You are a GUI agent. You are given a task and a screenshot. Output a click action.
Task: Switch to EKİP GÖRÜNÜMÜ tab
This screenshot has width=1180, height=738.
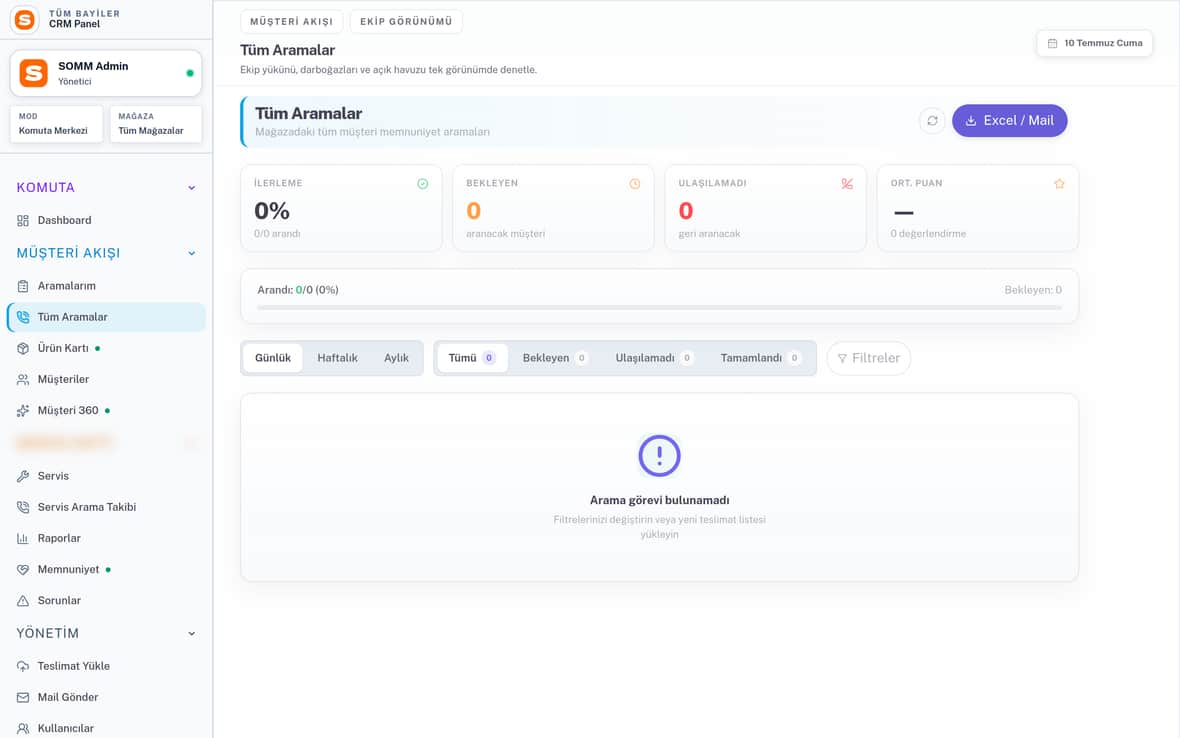[406, 22]
